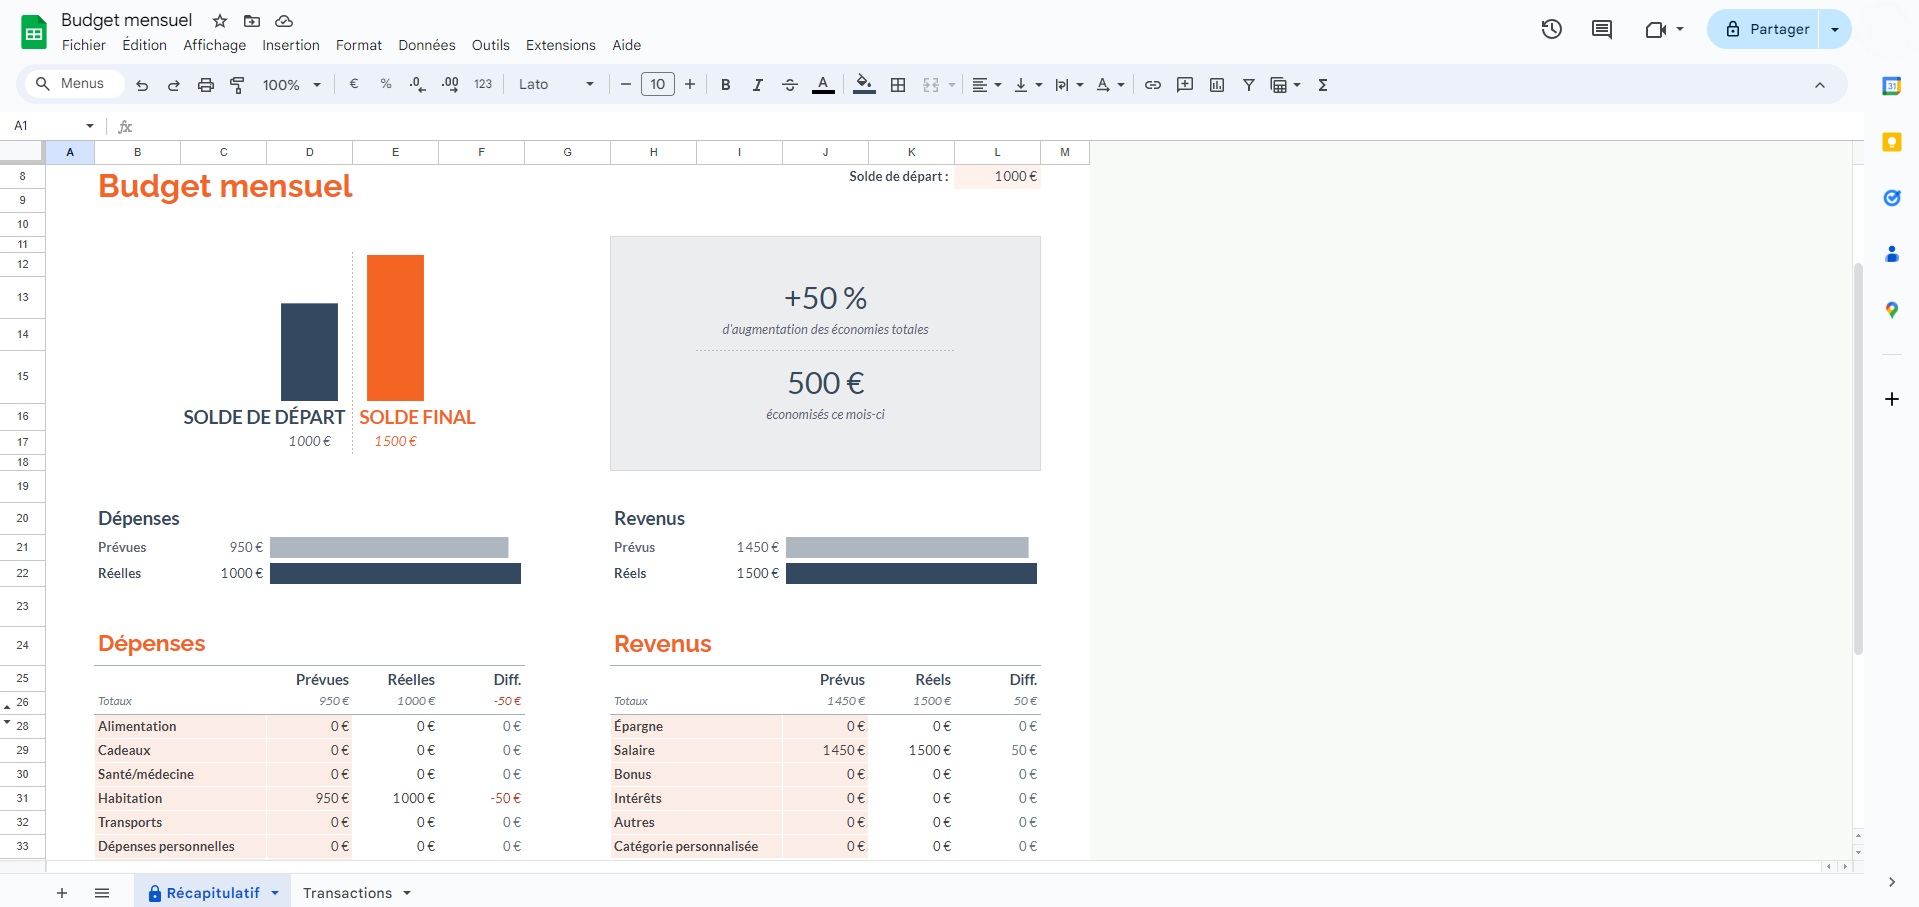Toggle italic formatting
Screen dimensions: 1919x907
(x=757, y=85)
